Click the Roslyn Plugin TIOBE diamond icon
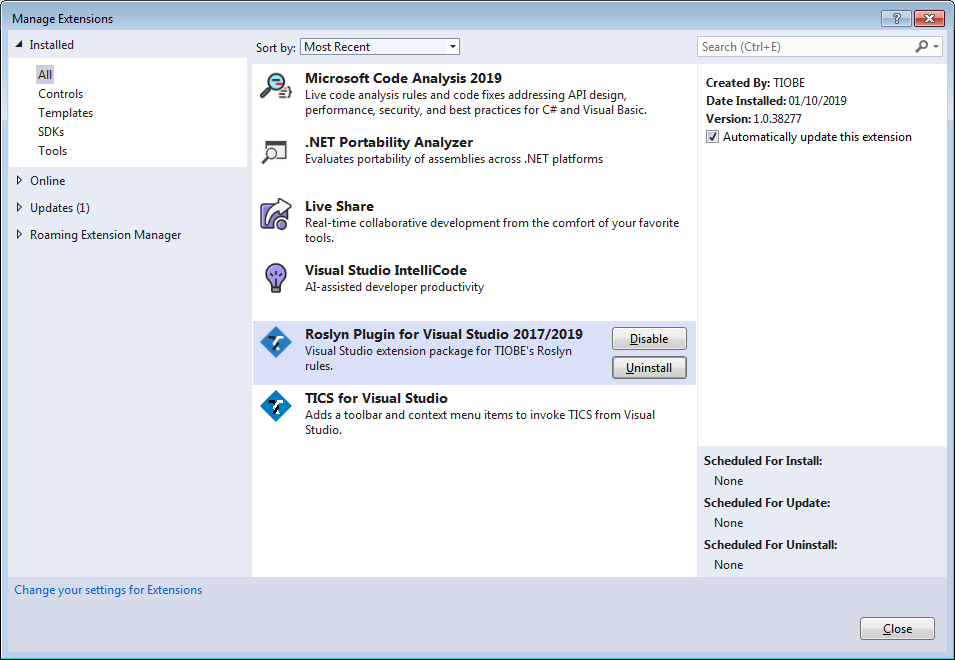 pos(276,342)
